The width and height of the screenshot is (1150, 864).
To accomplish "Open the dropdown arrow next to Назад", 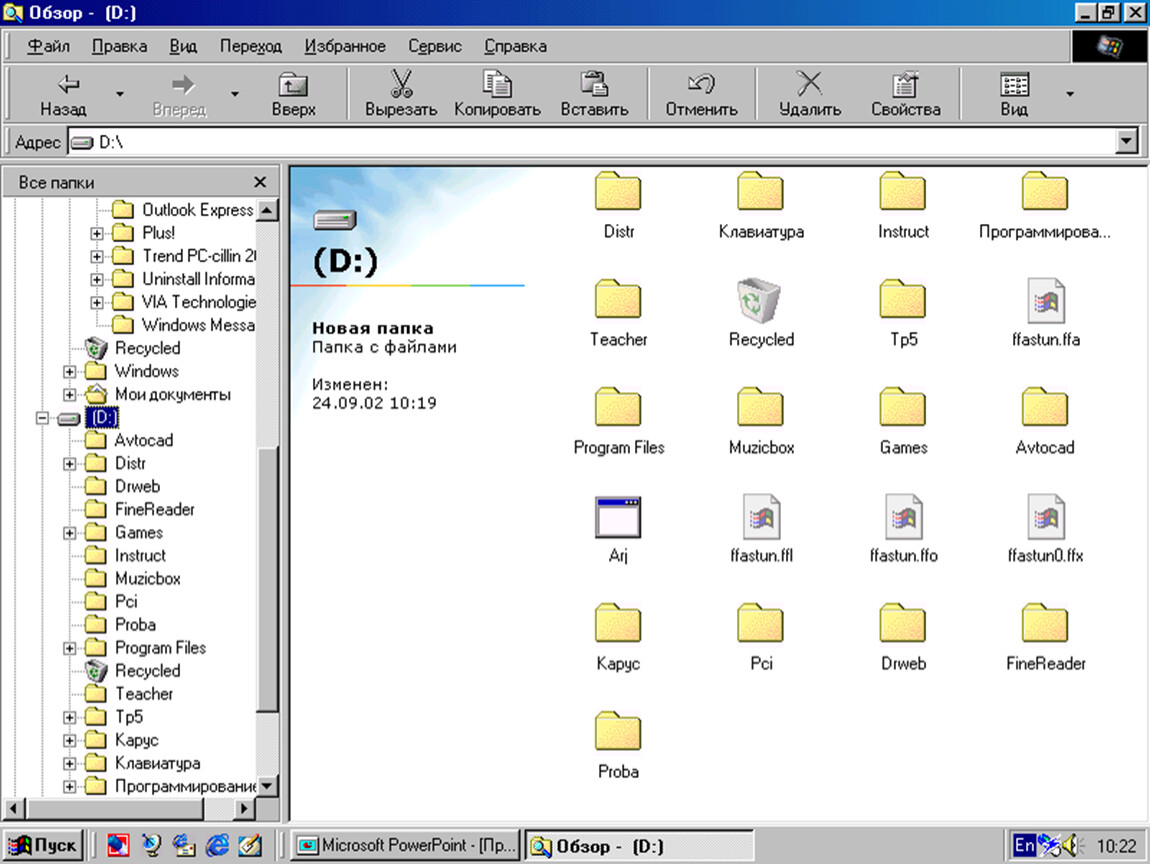I will (x=120, y=94).
